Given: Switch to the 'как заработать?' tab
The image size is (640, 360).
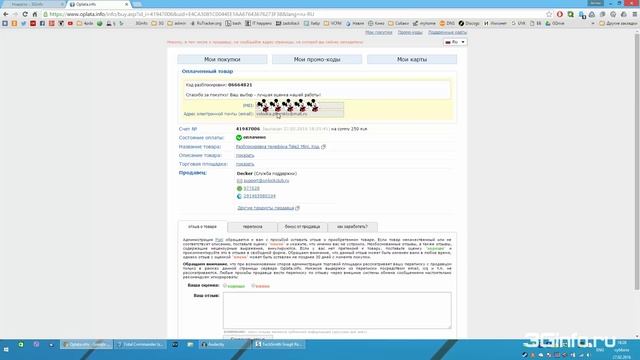Looking at the screenshot, I should click(x=352, y=227).
